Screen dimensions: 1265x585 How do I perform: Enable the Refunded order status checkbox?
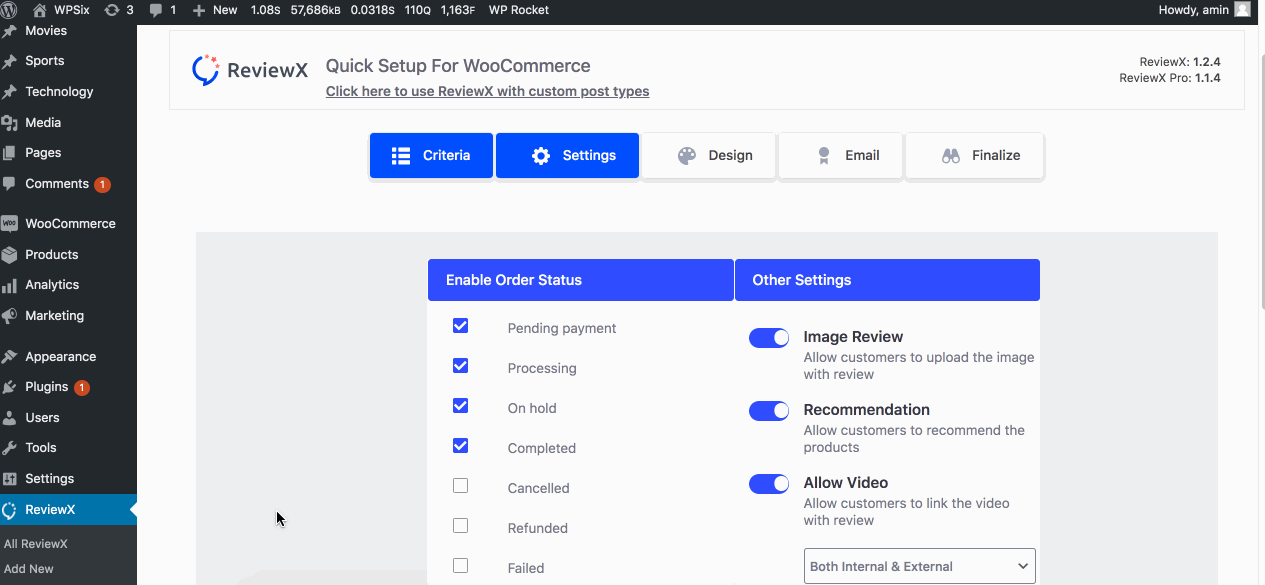[460, 526]
